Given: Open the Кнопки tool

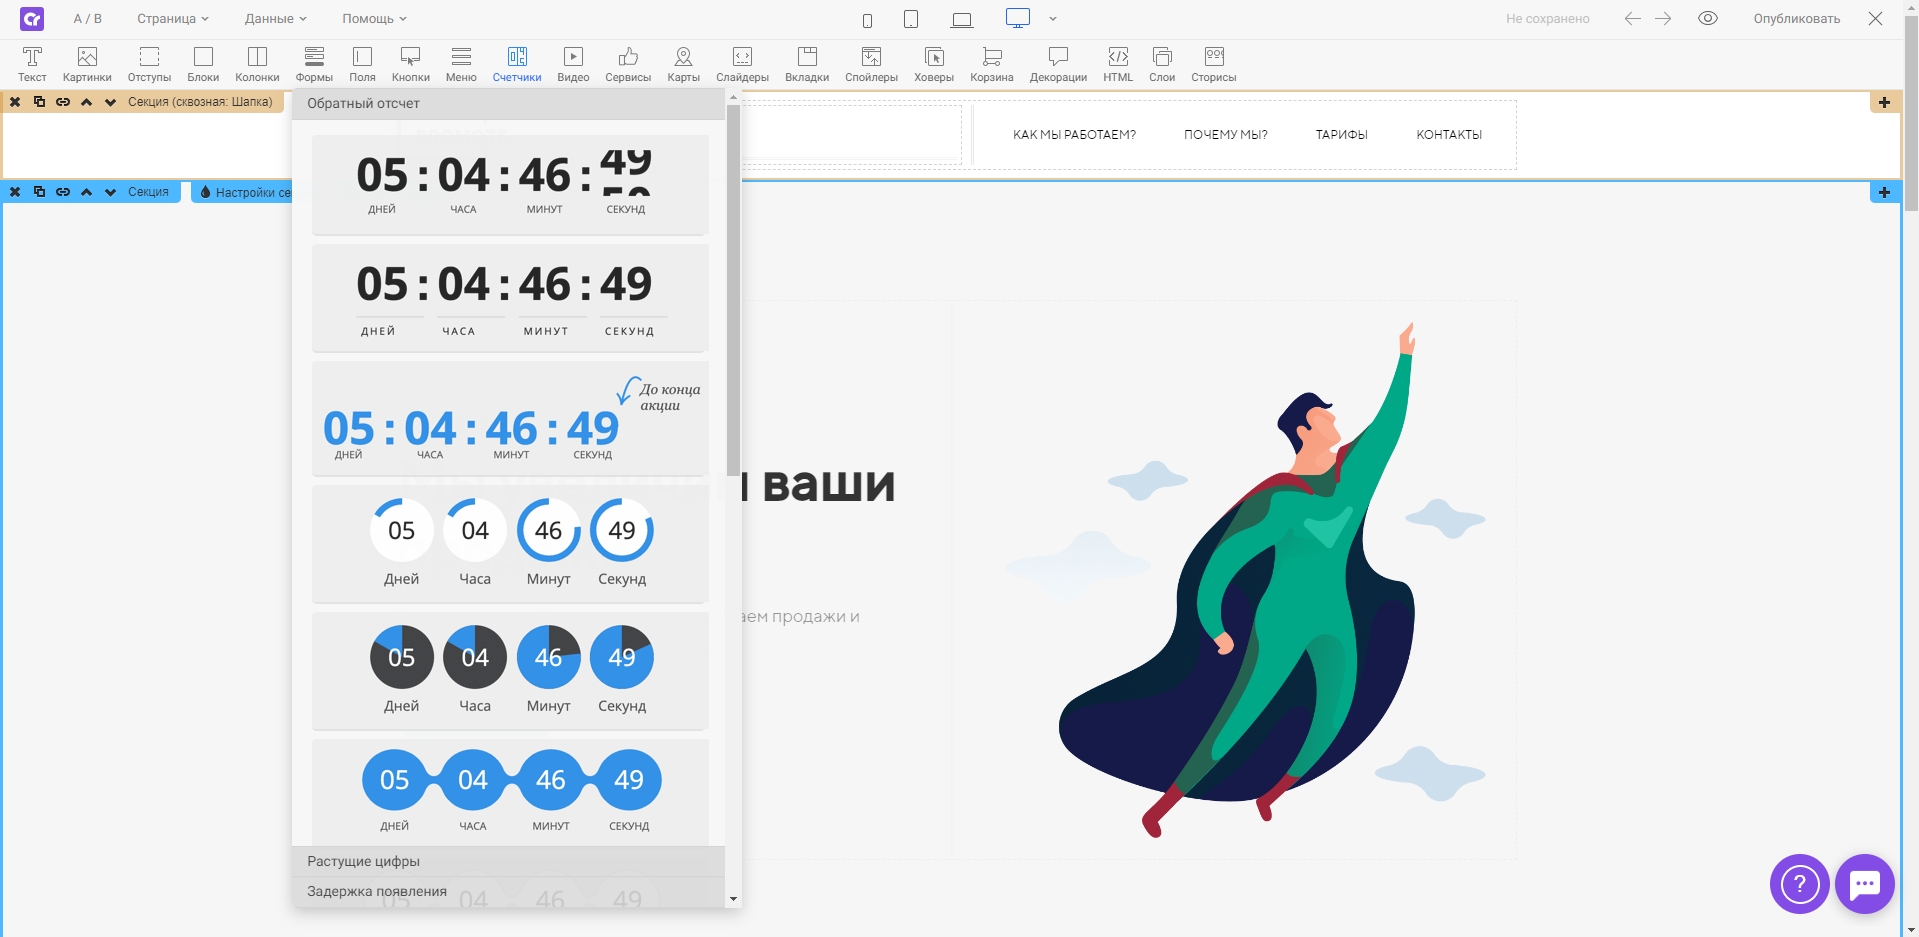Looking at the screenshot, I should 410,64.
